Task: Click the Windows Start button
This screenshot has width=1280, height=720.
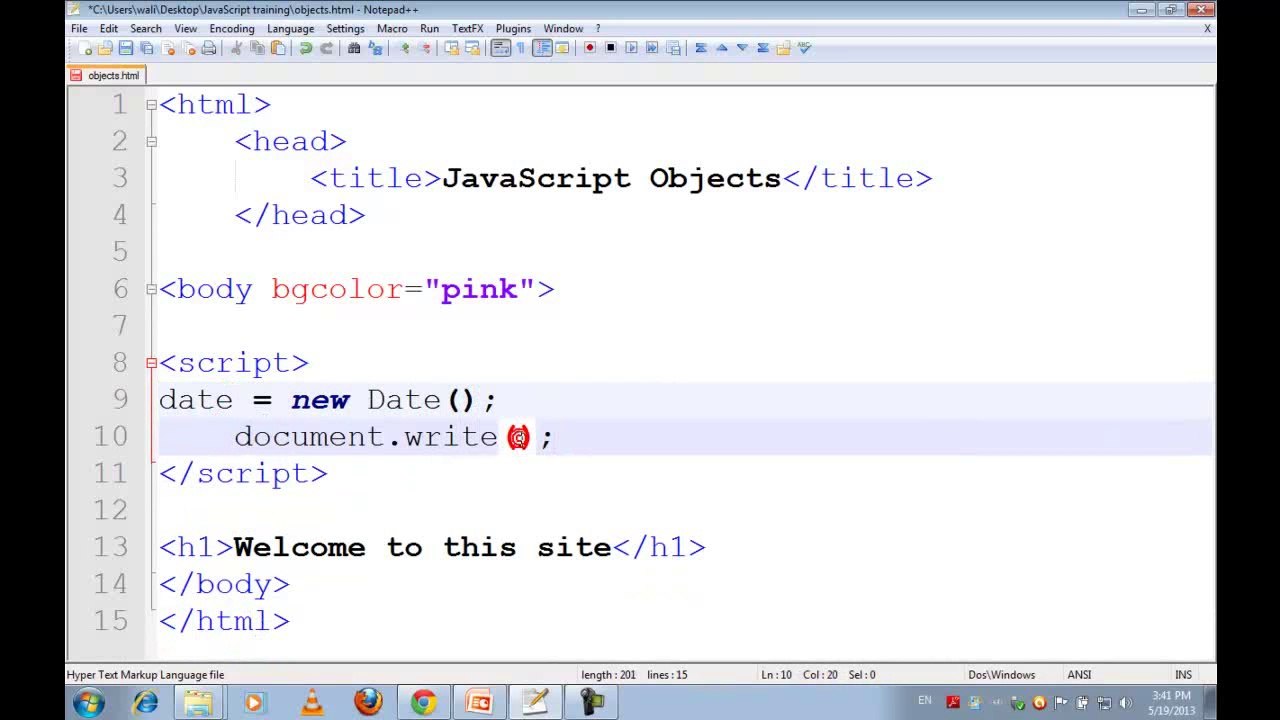Action: click(x=89, y=702)
